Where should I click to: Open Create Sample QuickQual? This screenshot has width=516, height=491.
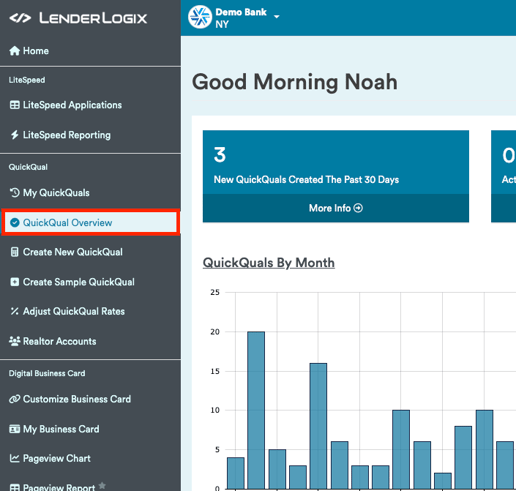coord(90,282)
